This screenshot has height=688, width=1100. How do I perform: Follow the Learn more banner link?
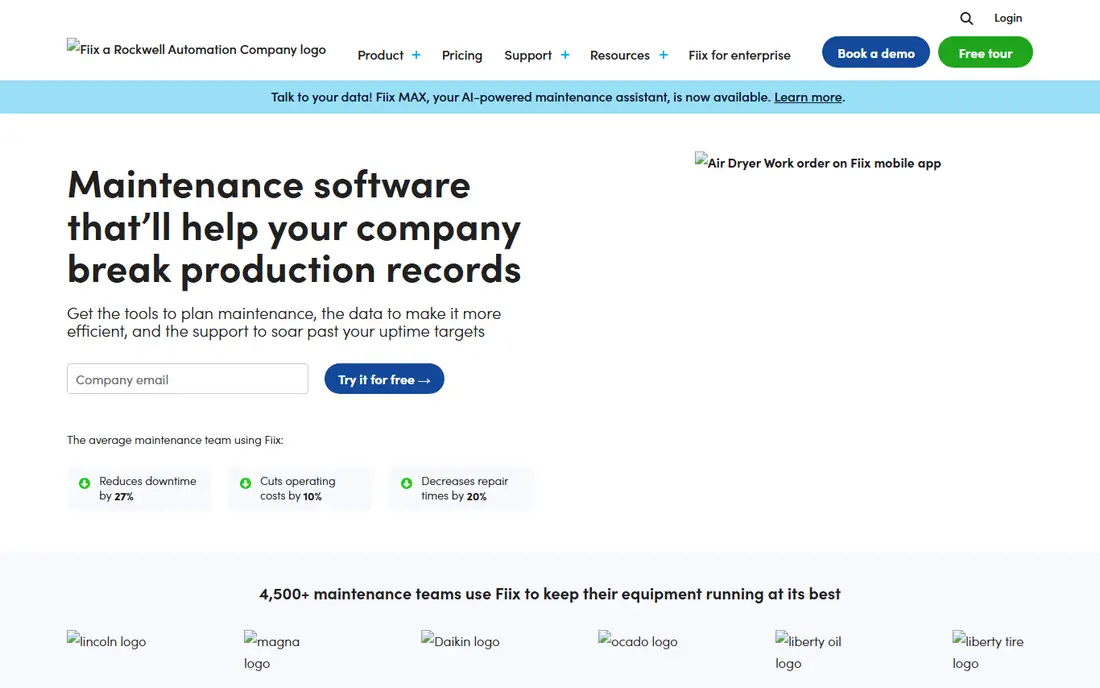(807, 97)
